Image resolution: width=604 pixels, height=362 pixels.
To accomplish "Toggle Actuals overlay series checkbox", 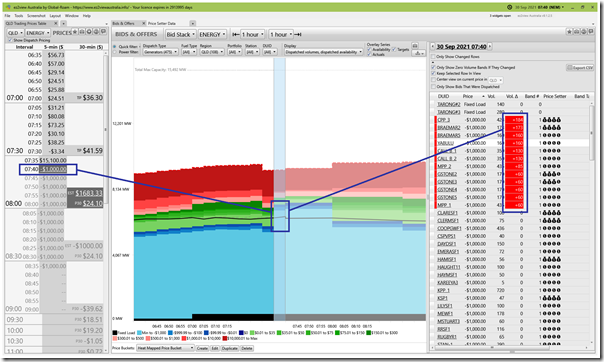I will [369, 54].
